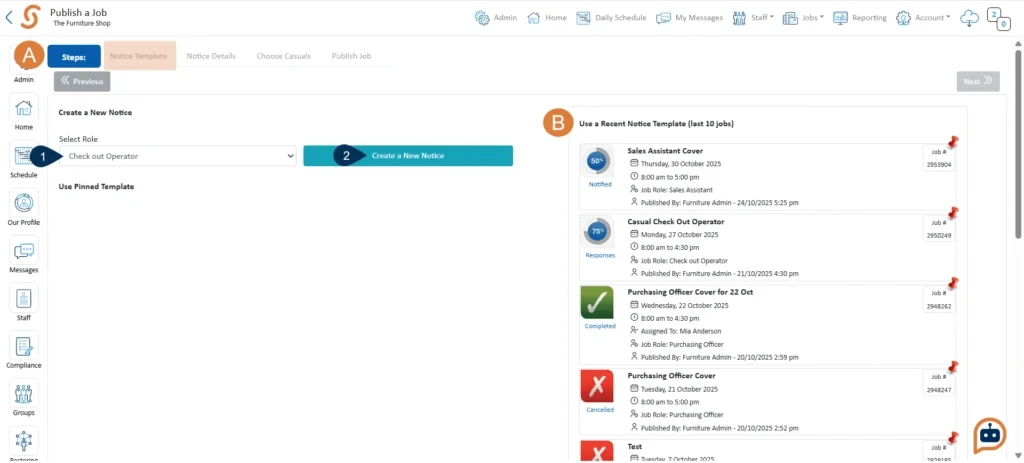Pin Purchasing Officer Cover for 22 Oct
Screen dimensions: 1024x463
pyautogui.click(x=953, y=283)
